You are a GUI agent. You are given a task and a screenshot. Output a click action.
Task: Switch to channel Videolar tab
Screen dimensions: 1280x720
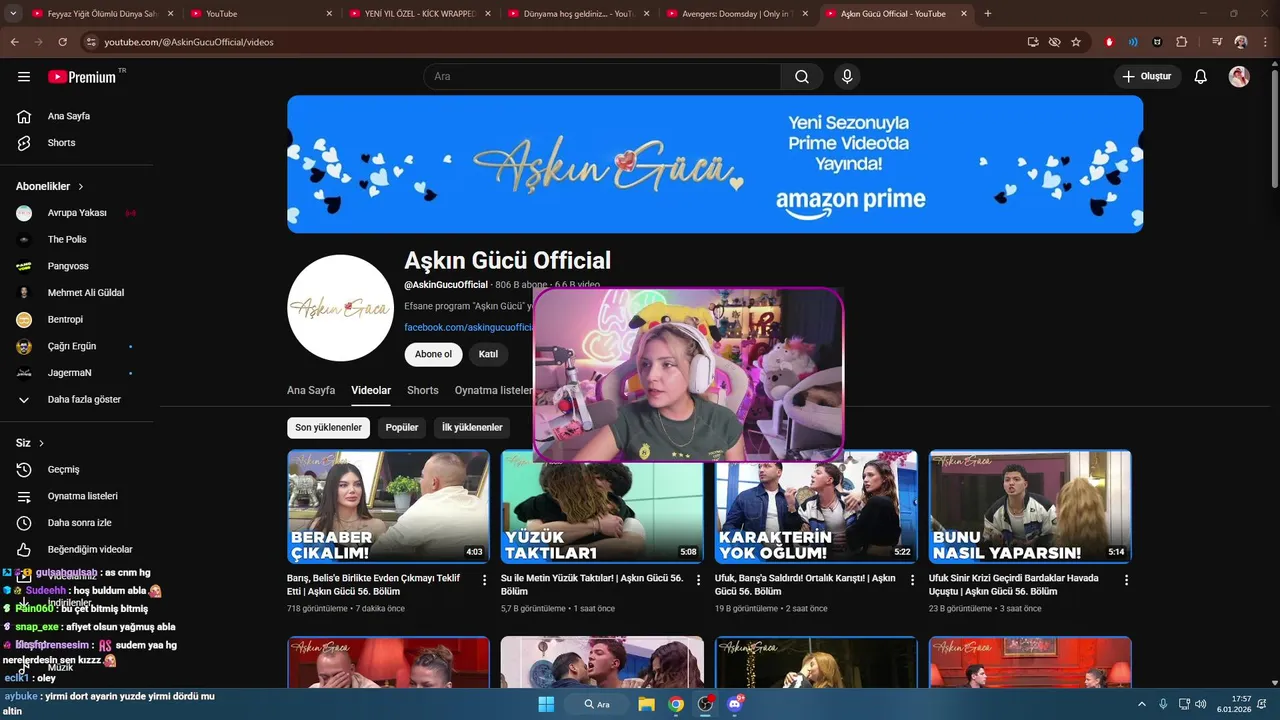pyautogui.click(x=371, y=390)
